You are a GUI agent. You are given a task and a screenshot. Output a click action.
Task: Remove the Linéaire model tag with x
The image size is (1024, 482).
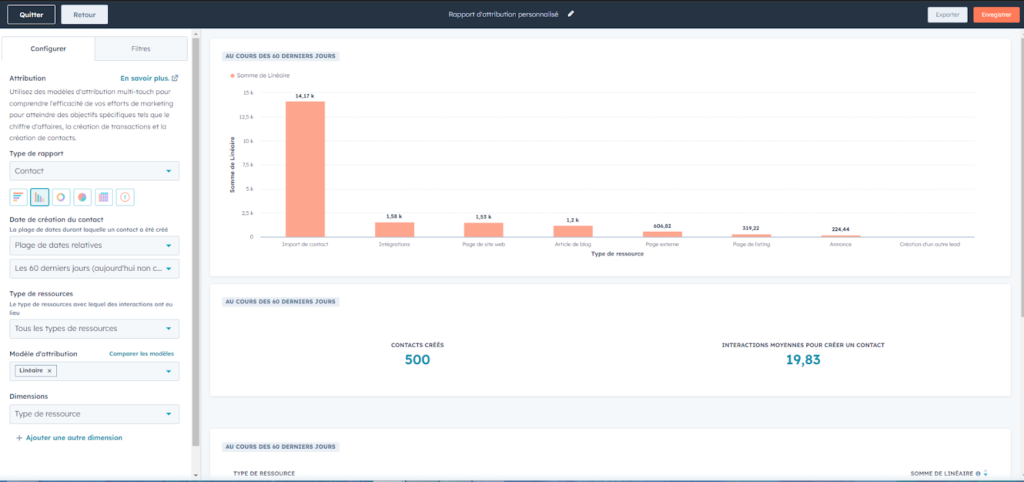pyautogui.click(x=50, y=370)
